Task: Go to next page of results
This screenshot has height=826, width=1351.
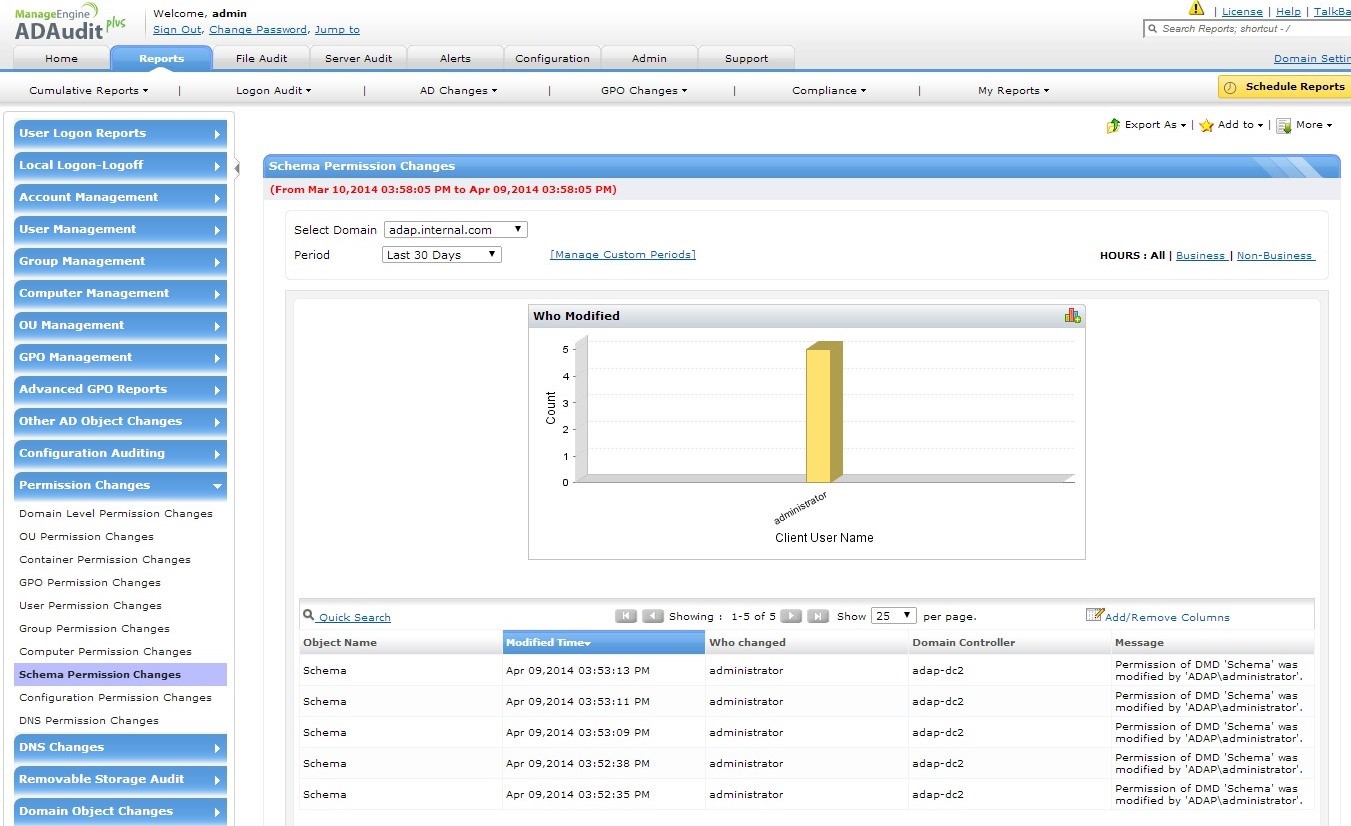Action: 790,616
